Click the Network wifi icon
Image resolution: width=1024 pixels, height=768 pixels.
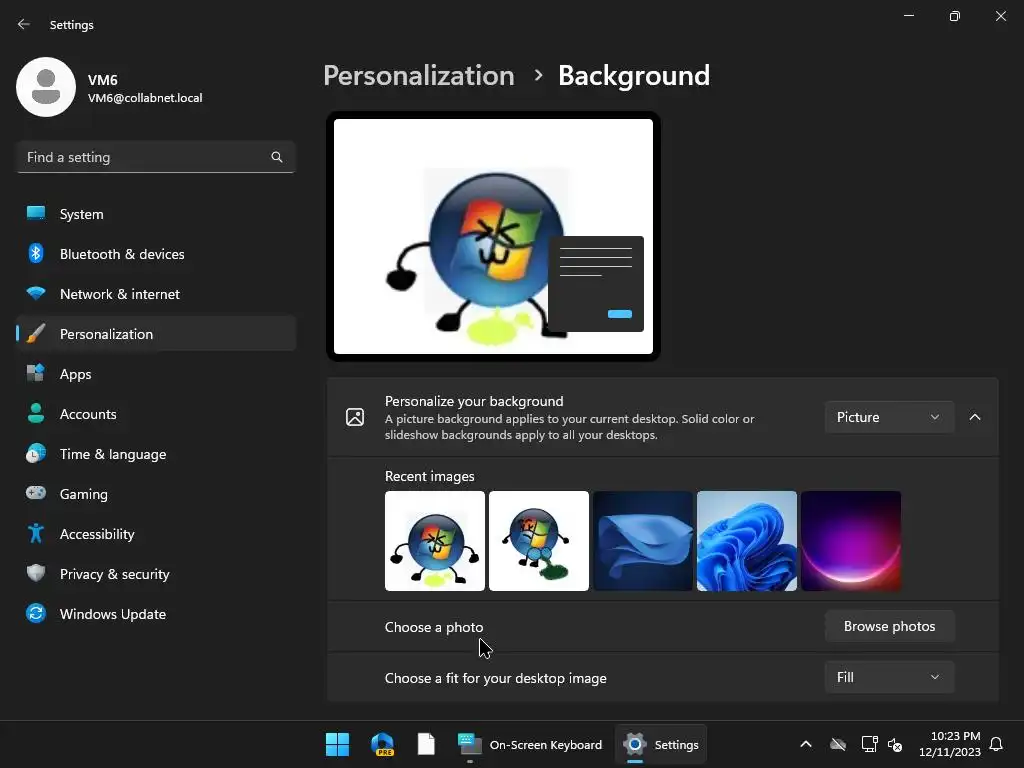click(x=36, y=293)
